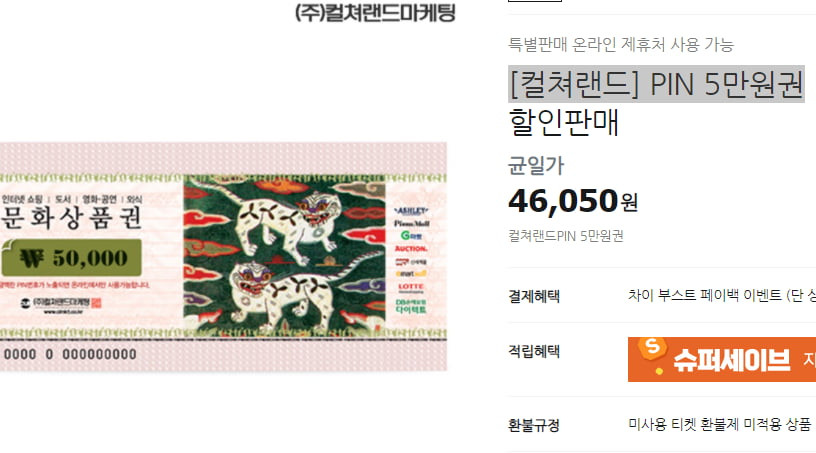Click the PizzaMall logo on the voucher
Image resolution: width=816 pixels, height=453 pixels.
click(x=412, y=223)
